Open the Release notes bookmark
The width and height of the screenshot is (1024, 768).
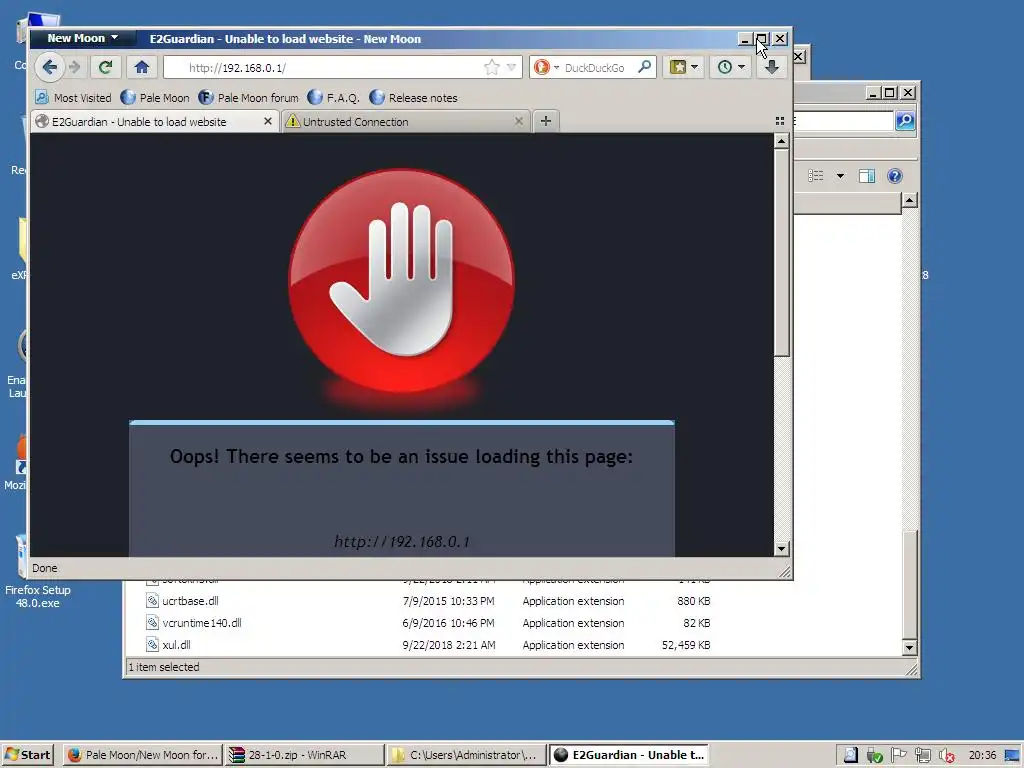413,98
